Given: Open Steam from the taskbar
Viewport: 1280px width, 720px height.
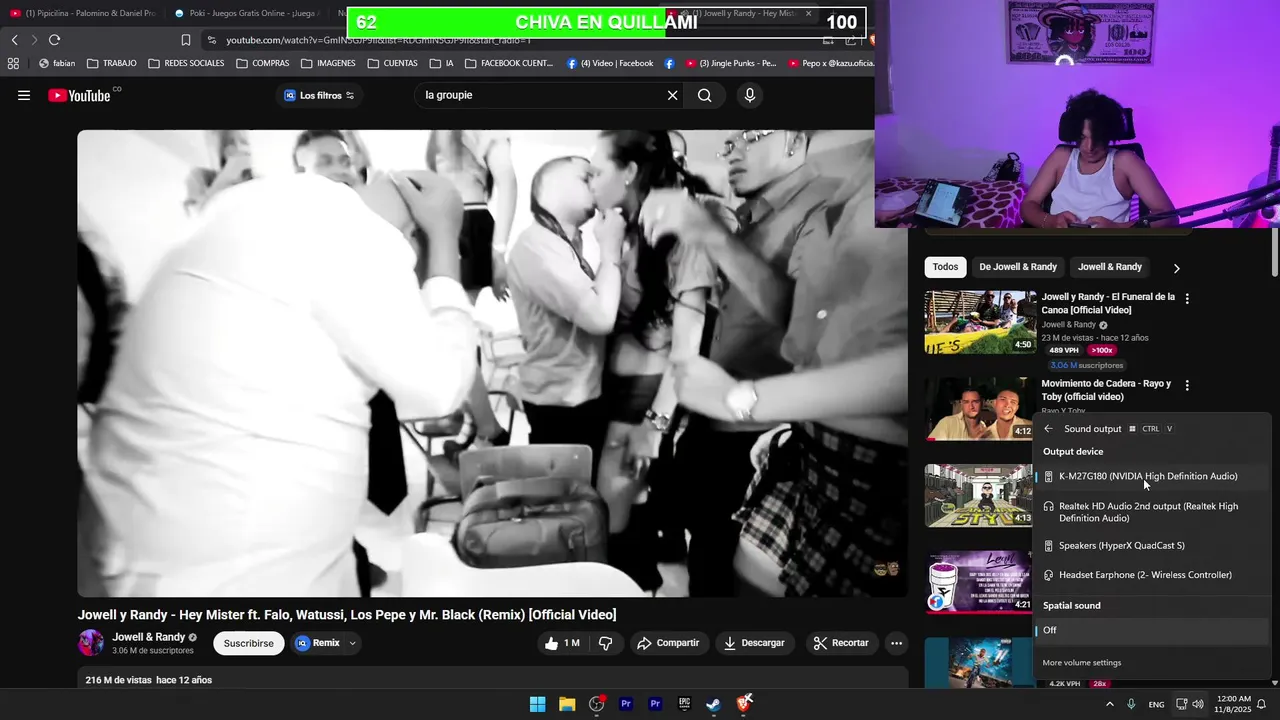Looking at the screenshot, I should (x=713, y=704).
